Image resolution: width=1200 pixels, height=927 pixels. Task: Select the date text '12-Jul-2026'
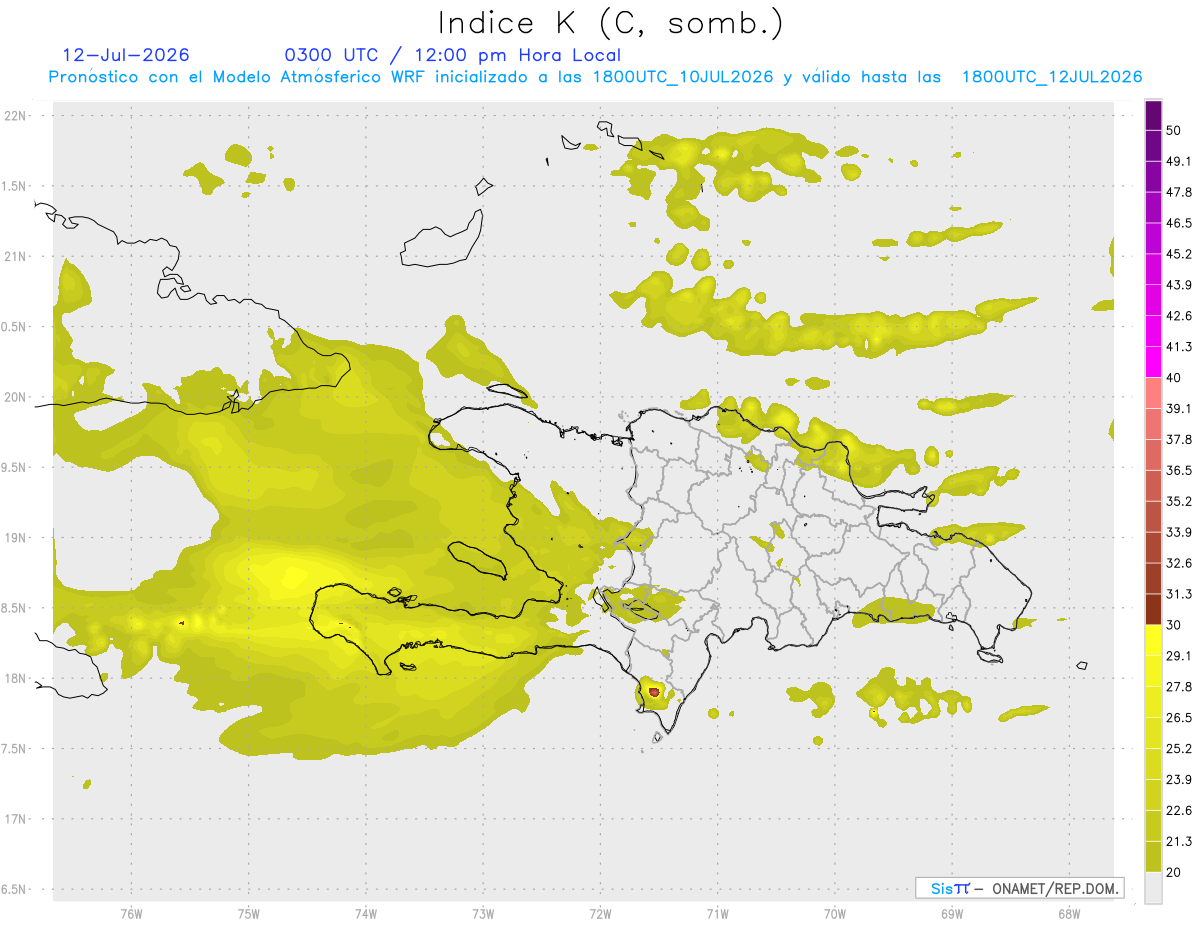tap(126, 55)
